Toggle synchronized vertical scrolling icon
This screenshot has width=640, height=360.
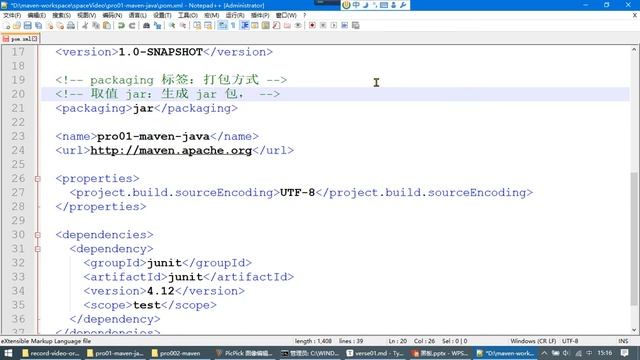tap(197, 25)
